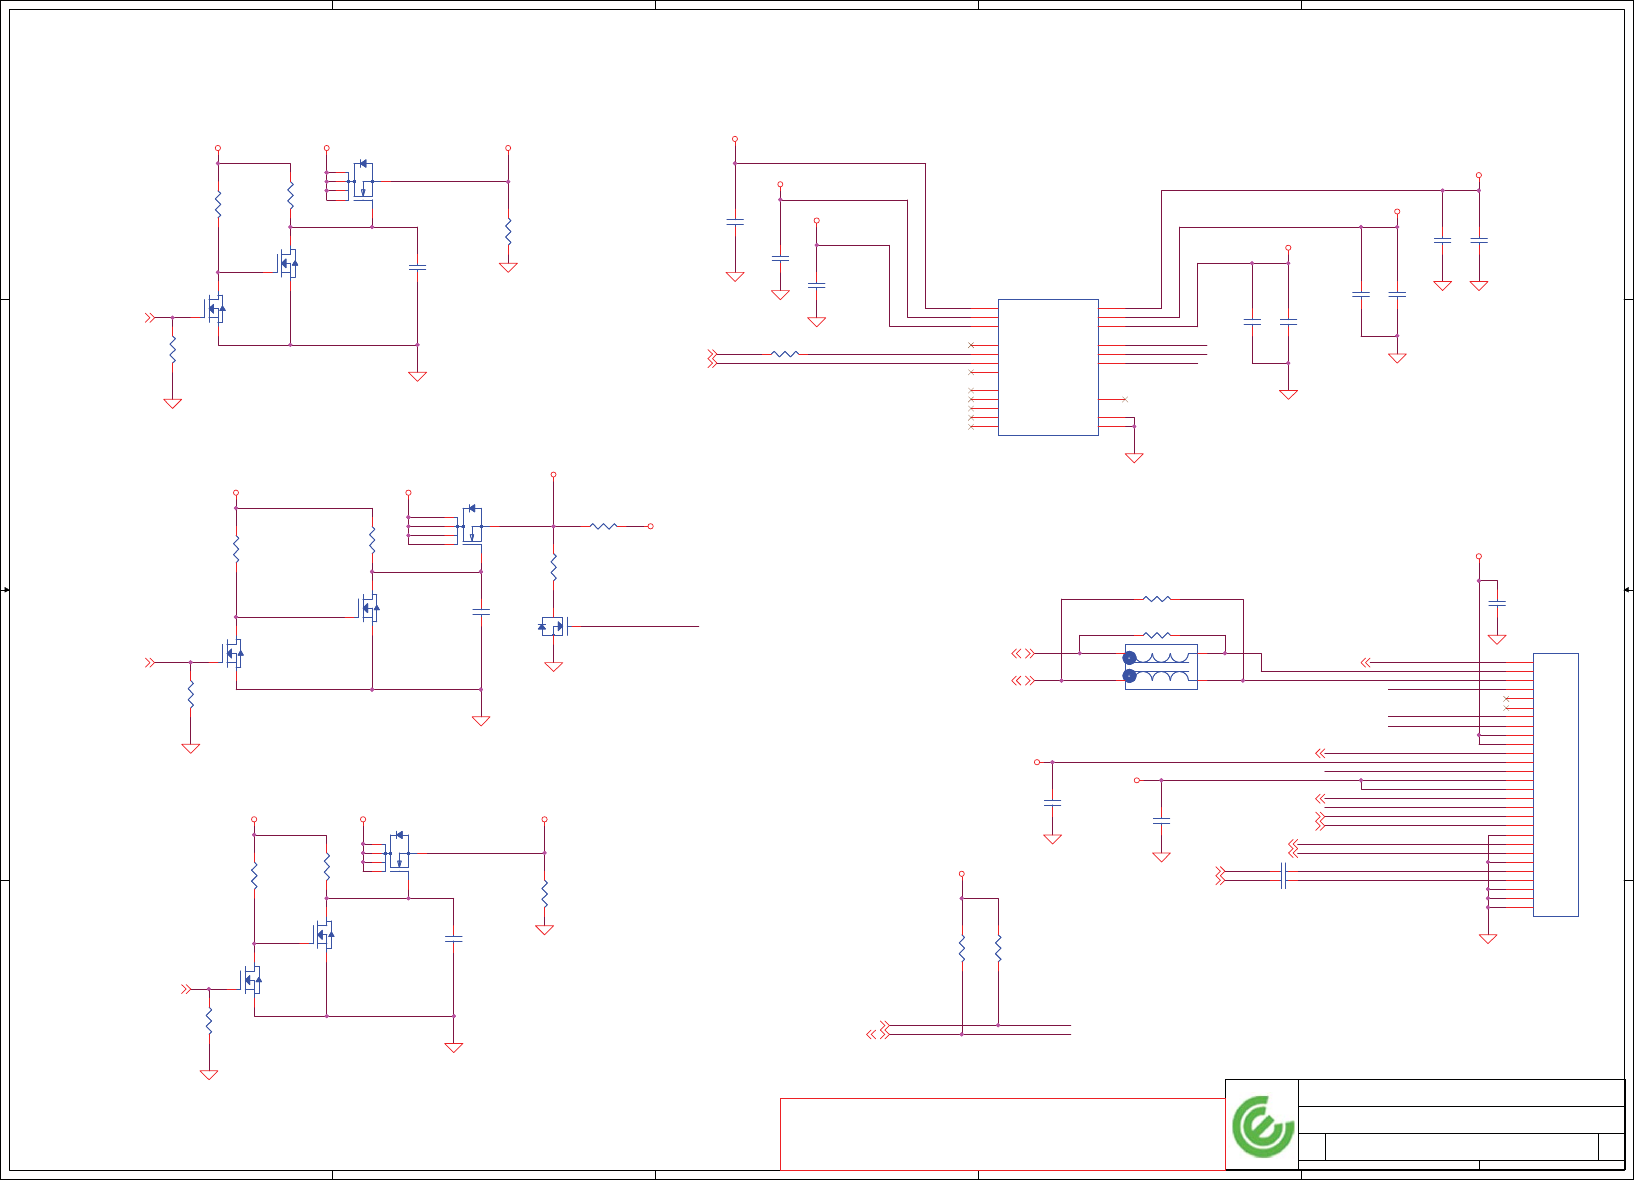Viewport: 1634px width, 1180px height.
Task: Select the ground symbol beneath the right-edge connector
Action: pyautogui.click(x=1488, y=938)
